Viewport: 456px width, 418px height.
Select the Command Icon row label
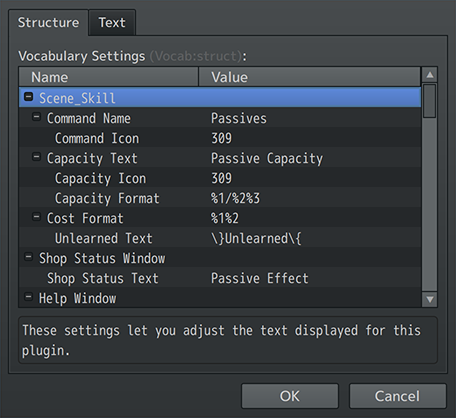tap(97, 138)
